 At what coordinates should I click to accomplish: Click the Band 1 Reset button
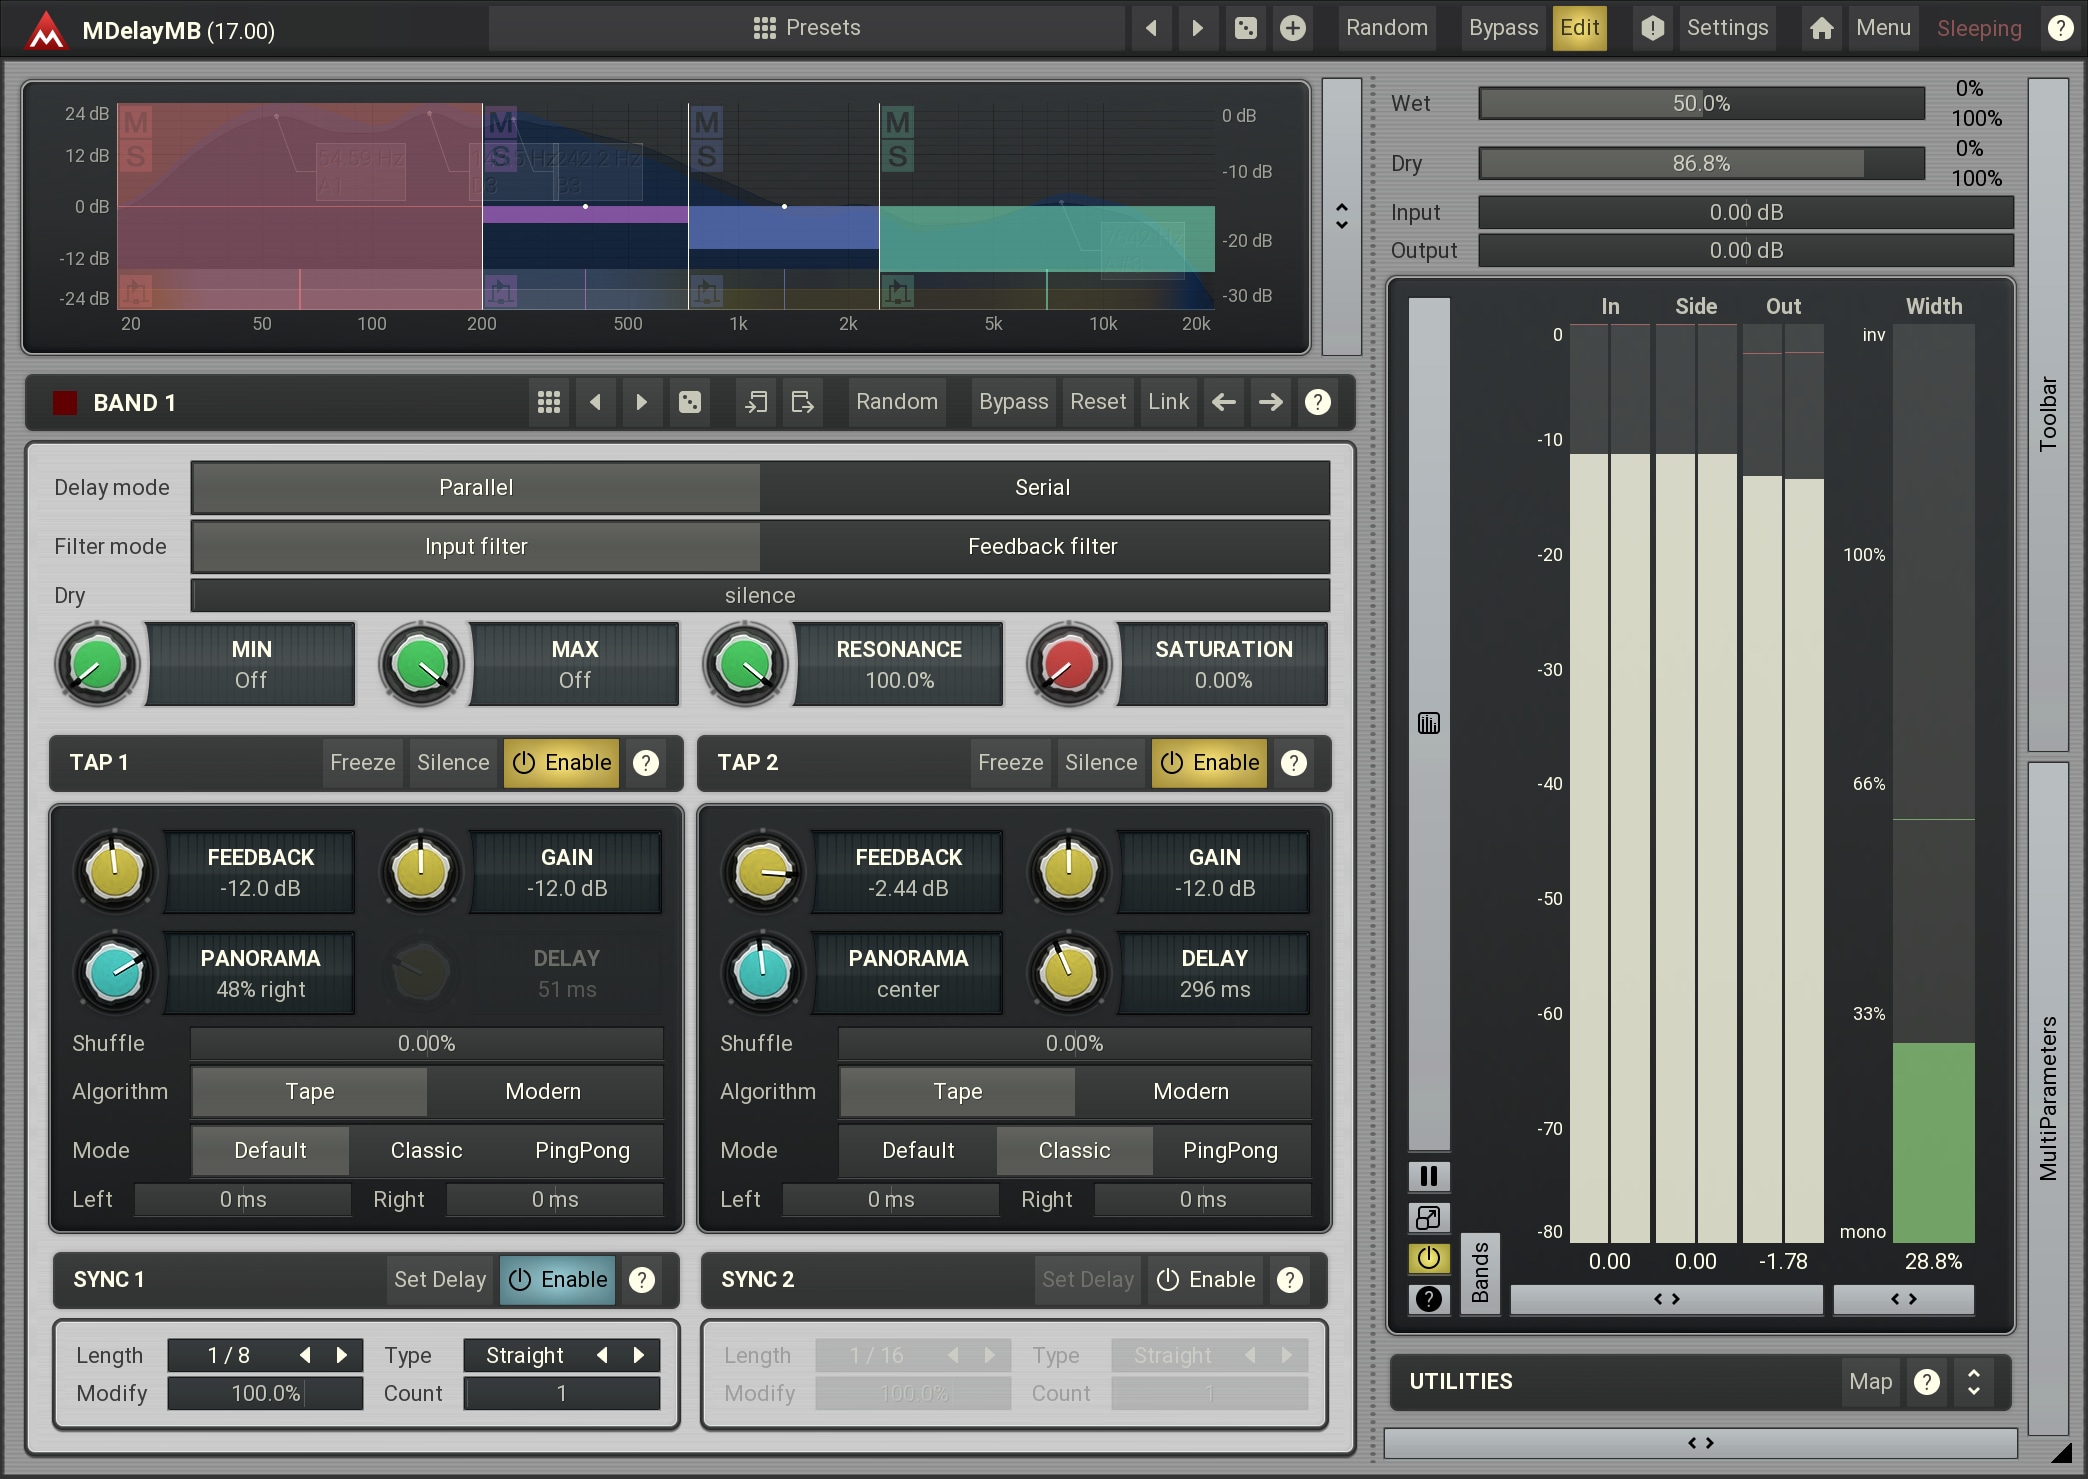pos(1097,402)
